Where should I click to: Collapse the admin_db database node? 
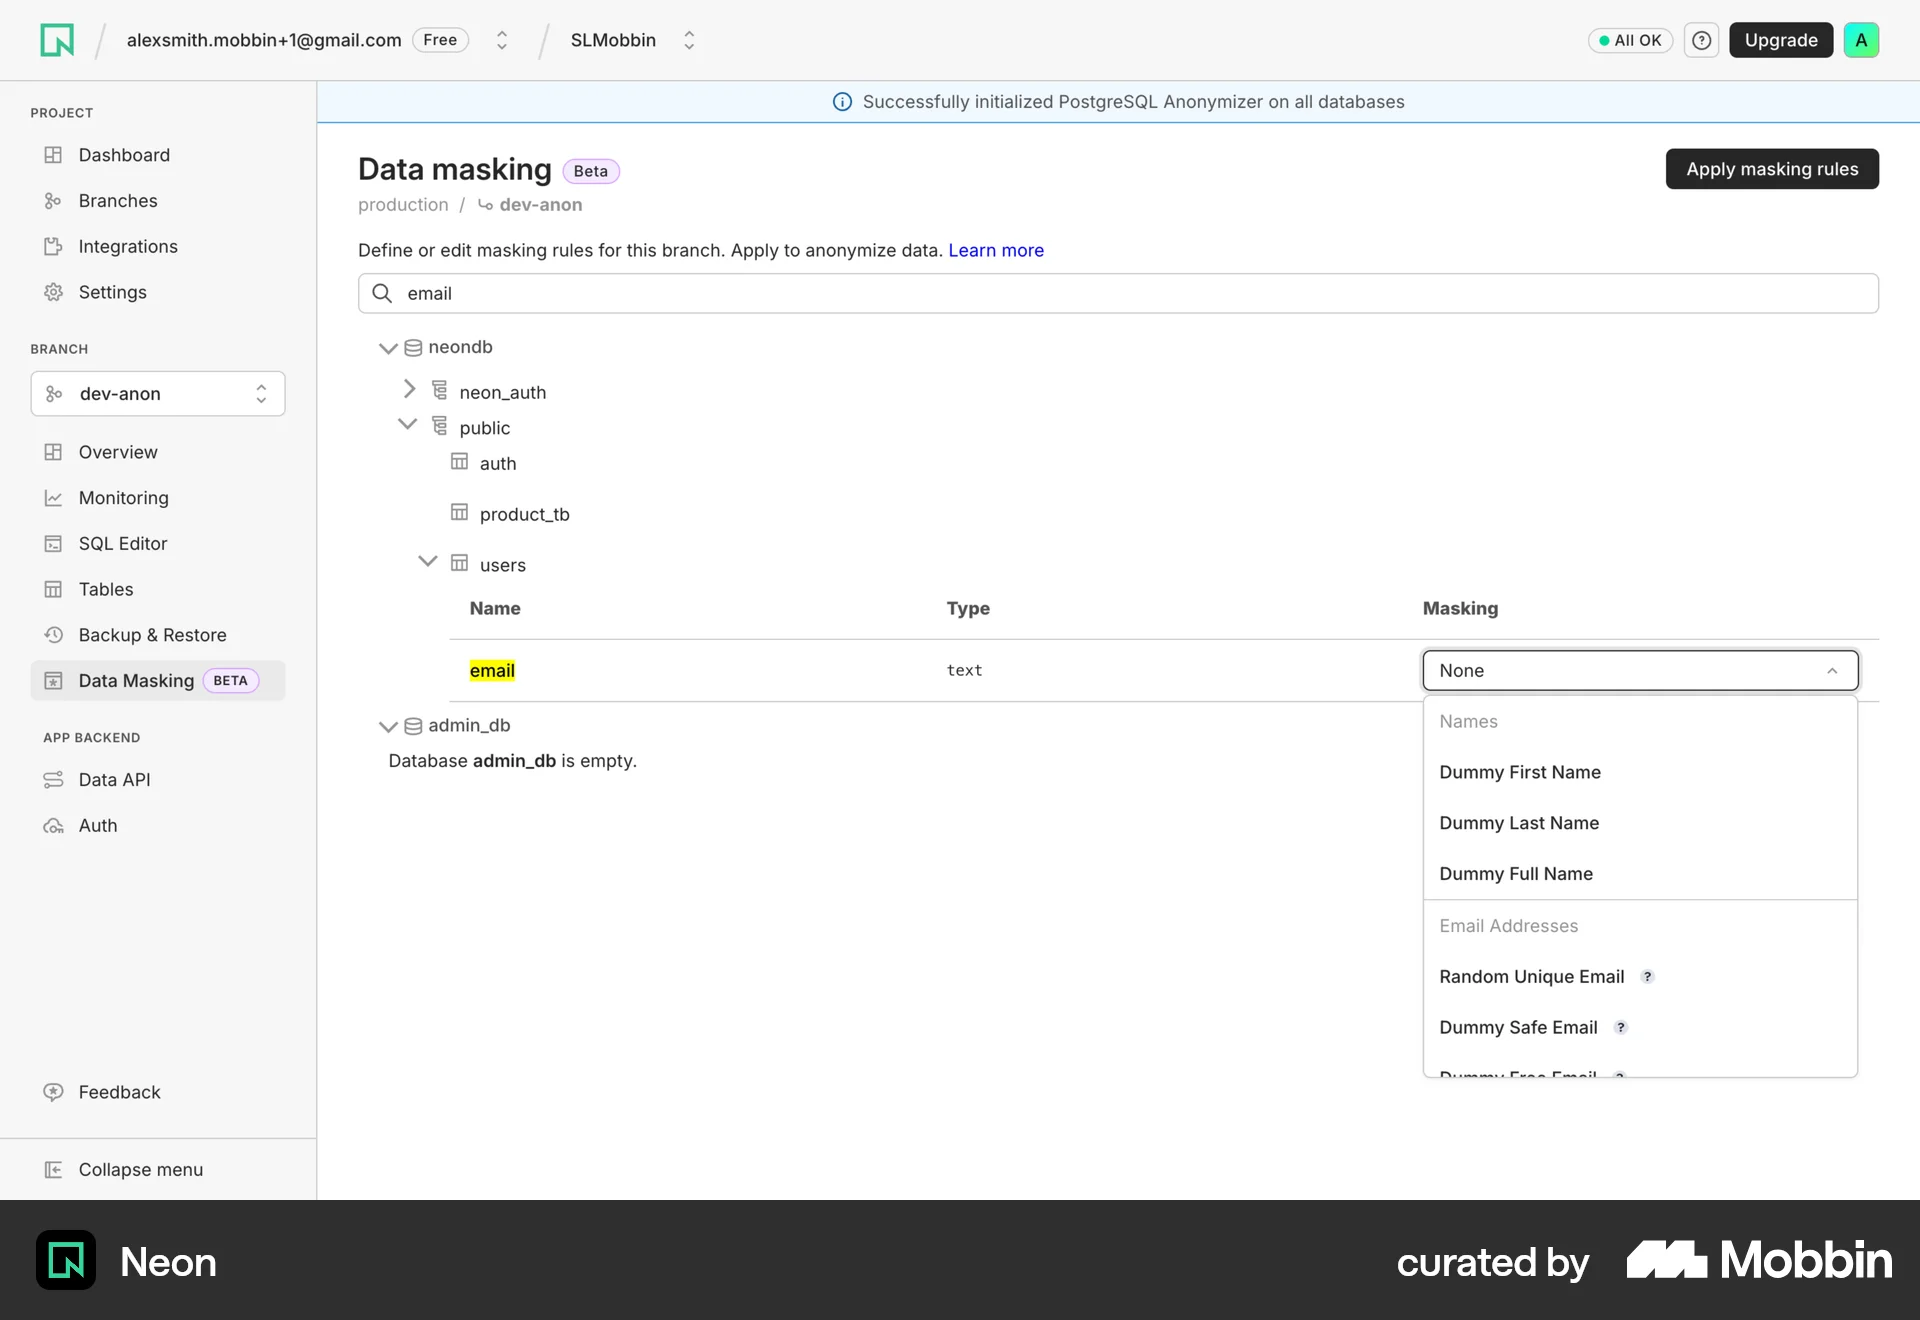388,727
